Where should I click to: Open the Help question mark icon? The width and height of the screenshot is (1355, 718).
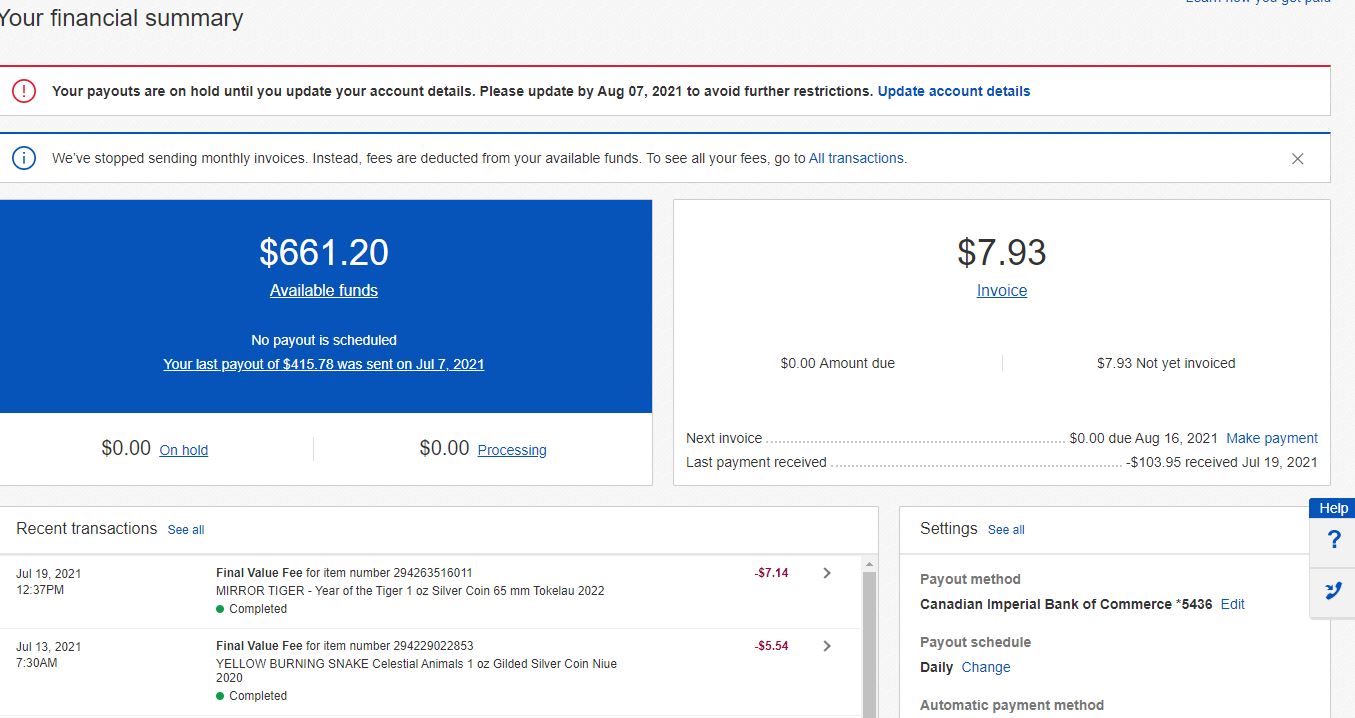[1332, 539]
